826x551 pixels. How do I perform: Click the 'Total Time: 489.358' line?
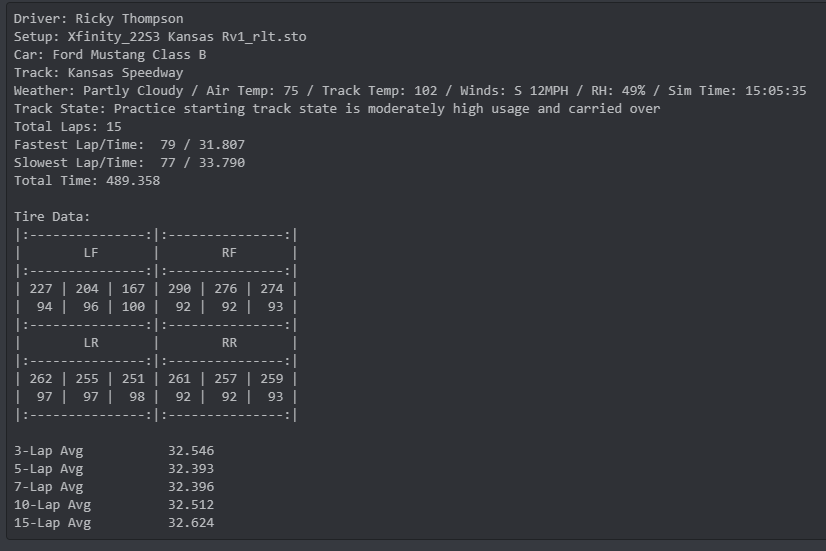coord(87,181)
